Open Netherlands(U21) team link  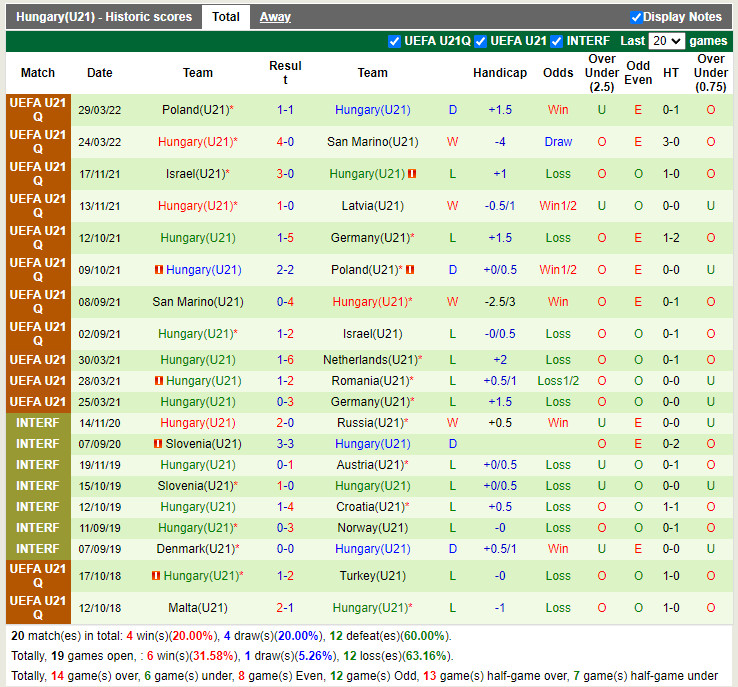coord(370,360)
